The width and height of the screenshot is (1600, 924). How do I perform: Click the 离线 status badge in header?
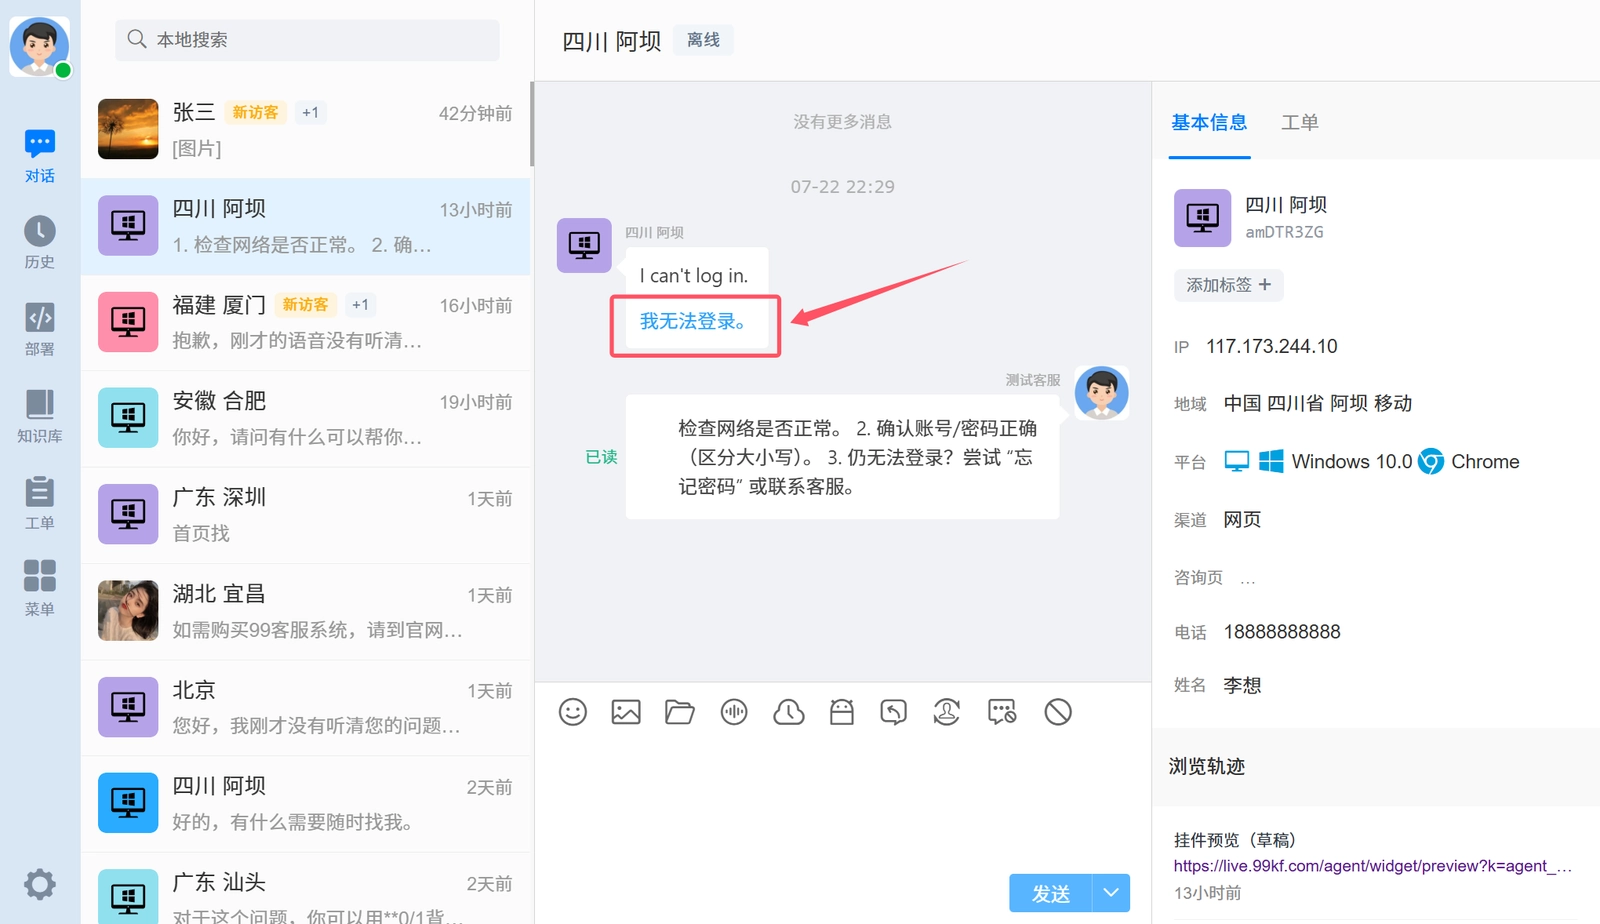pos(704,40)
